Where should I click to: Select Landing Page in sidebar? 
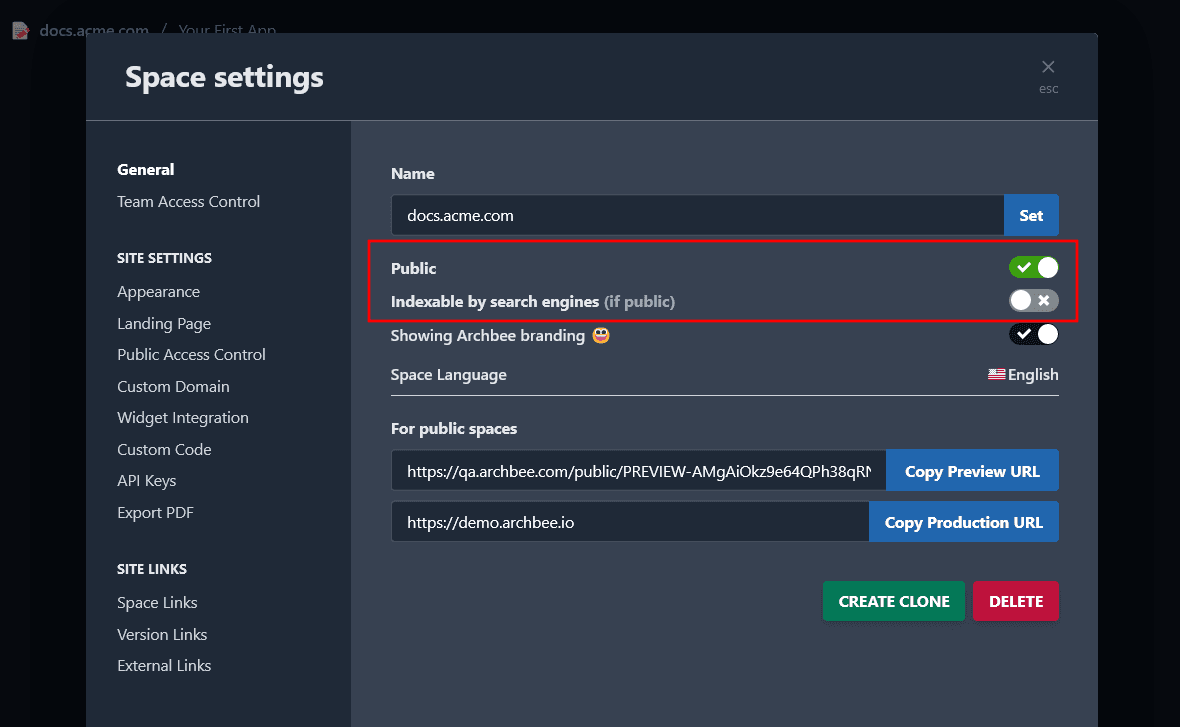pyautogui.click(x=164, y=324)
